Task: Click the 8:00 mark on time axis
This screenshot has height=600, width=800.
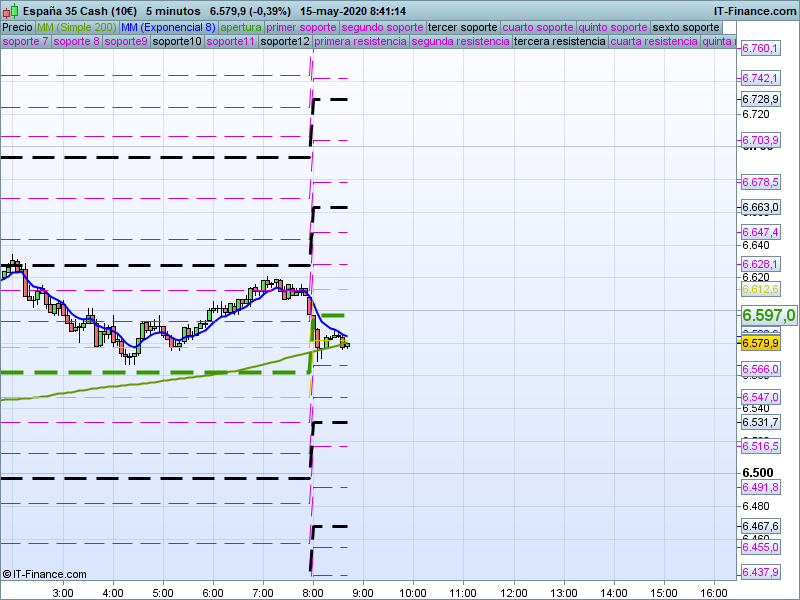Action: click(313, 592)
